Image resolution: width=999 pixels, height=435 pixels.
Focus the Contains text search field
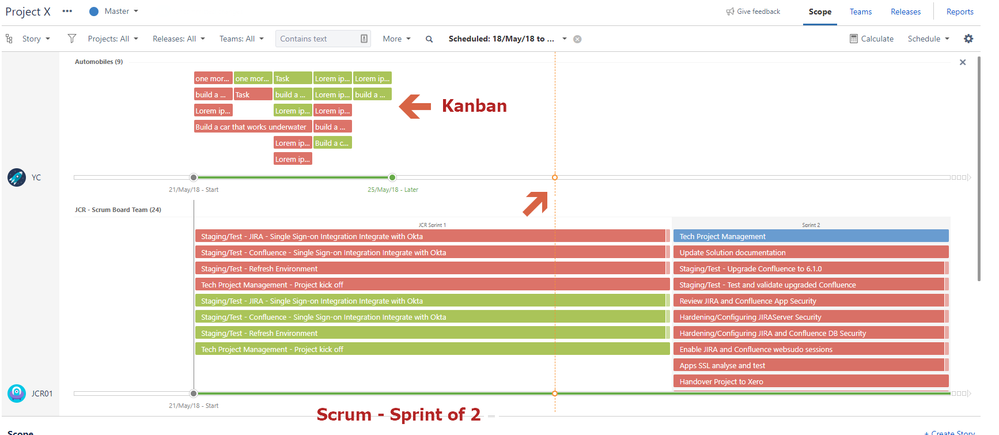point(324,39)
